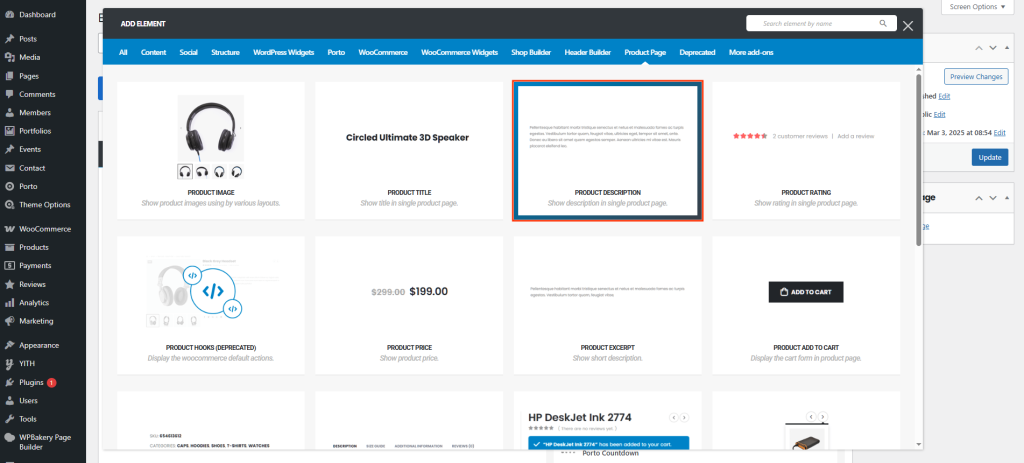Open the Header Builder tab
This screenshot has width=1024, height=463.
pyautogui.click(x=587, y=52)
